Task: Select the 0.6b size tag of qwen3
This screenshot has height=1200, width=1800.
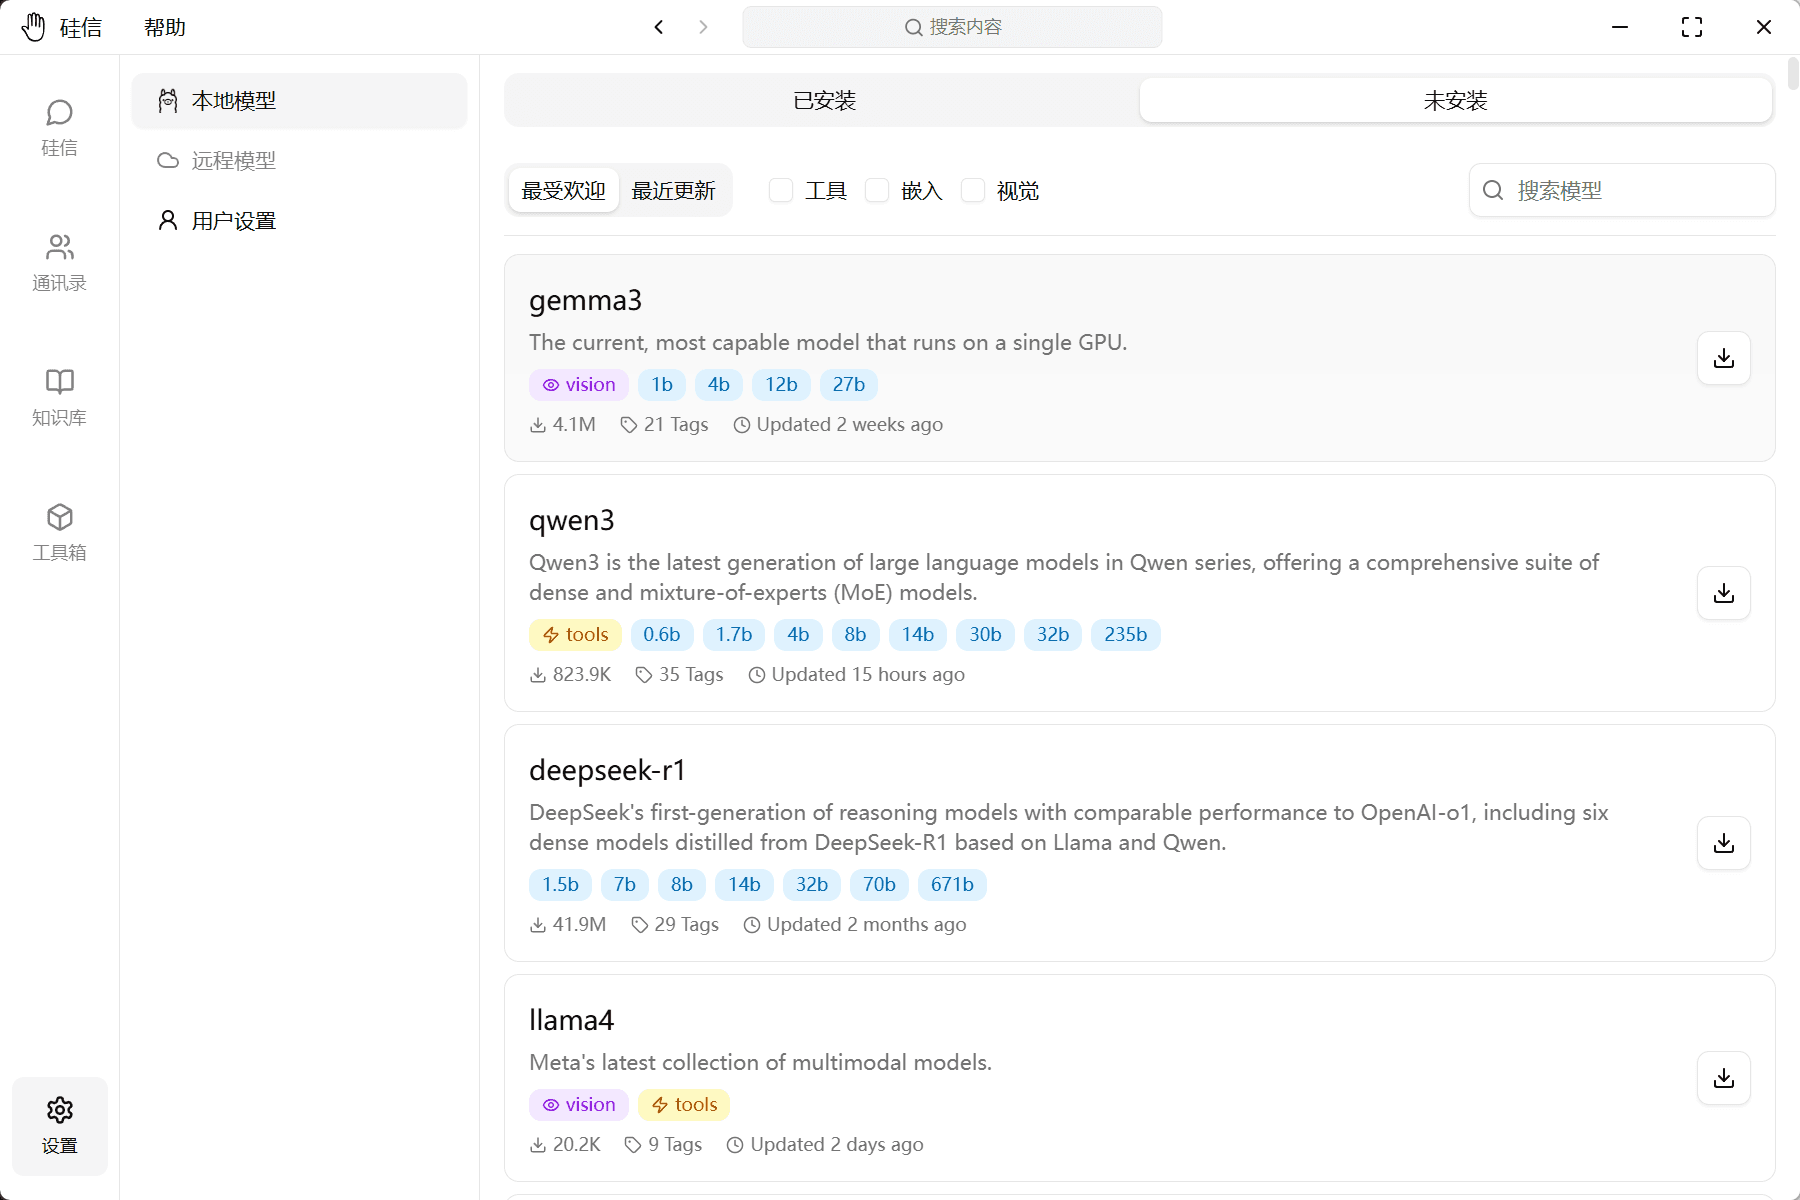Action: coord(662,635)
